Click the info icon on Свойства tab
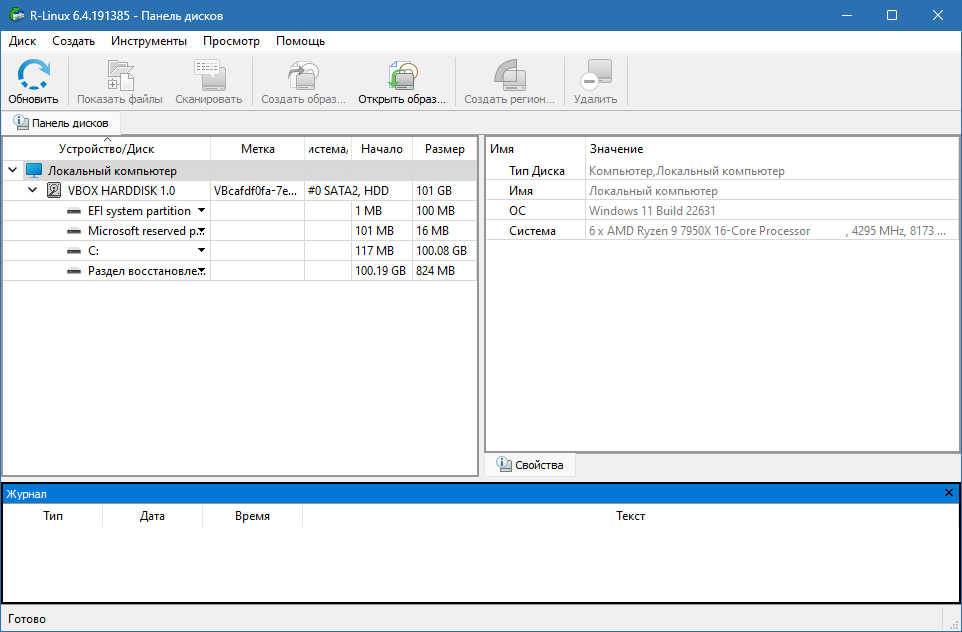 pyautogui.click(x=504, y=464)
